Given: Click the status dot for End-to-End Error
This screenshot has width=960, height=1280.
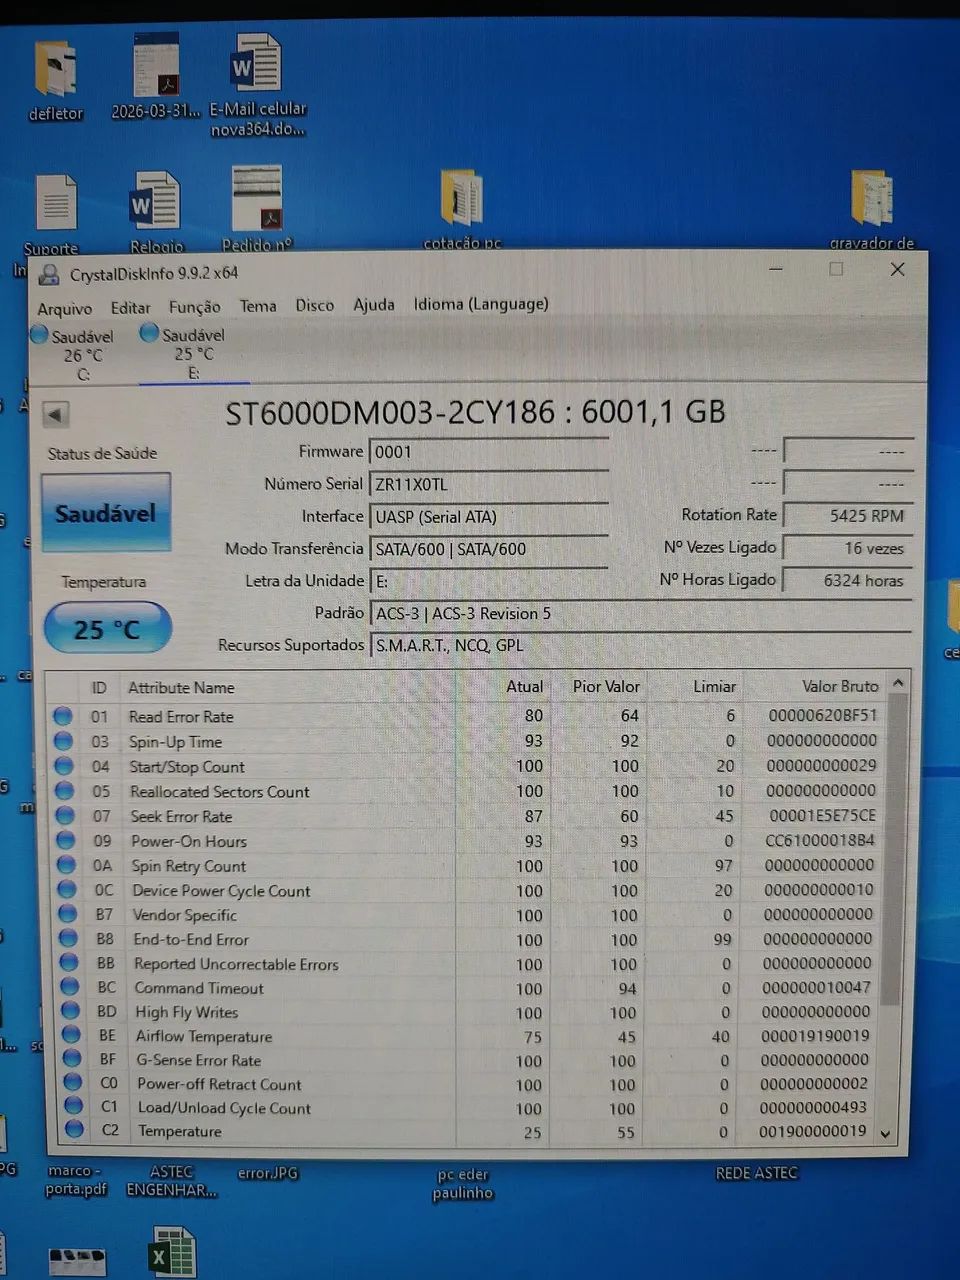Looking at the screenshot, I should point(68,938).
